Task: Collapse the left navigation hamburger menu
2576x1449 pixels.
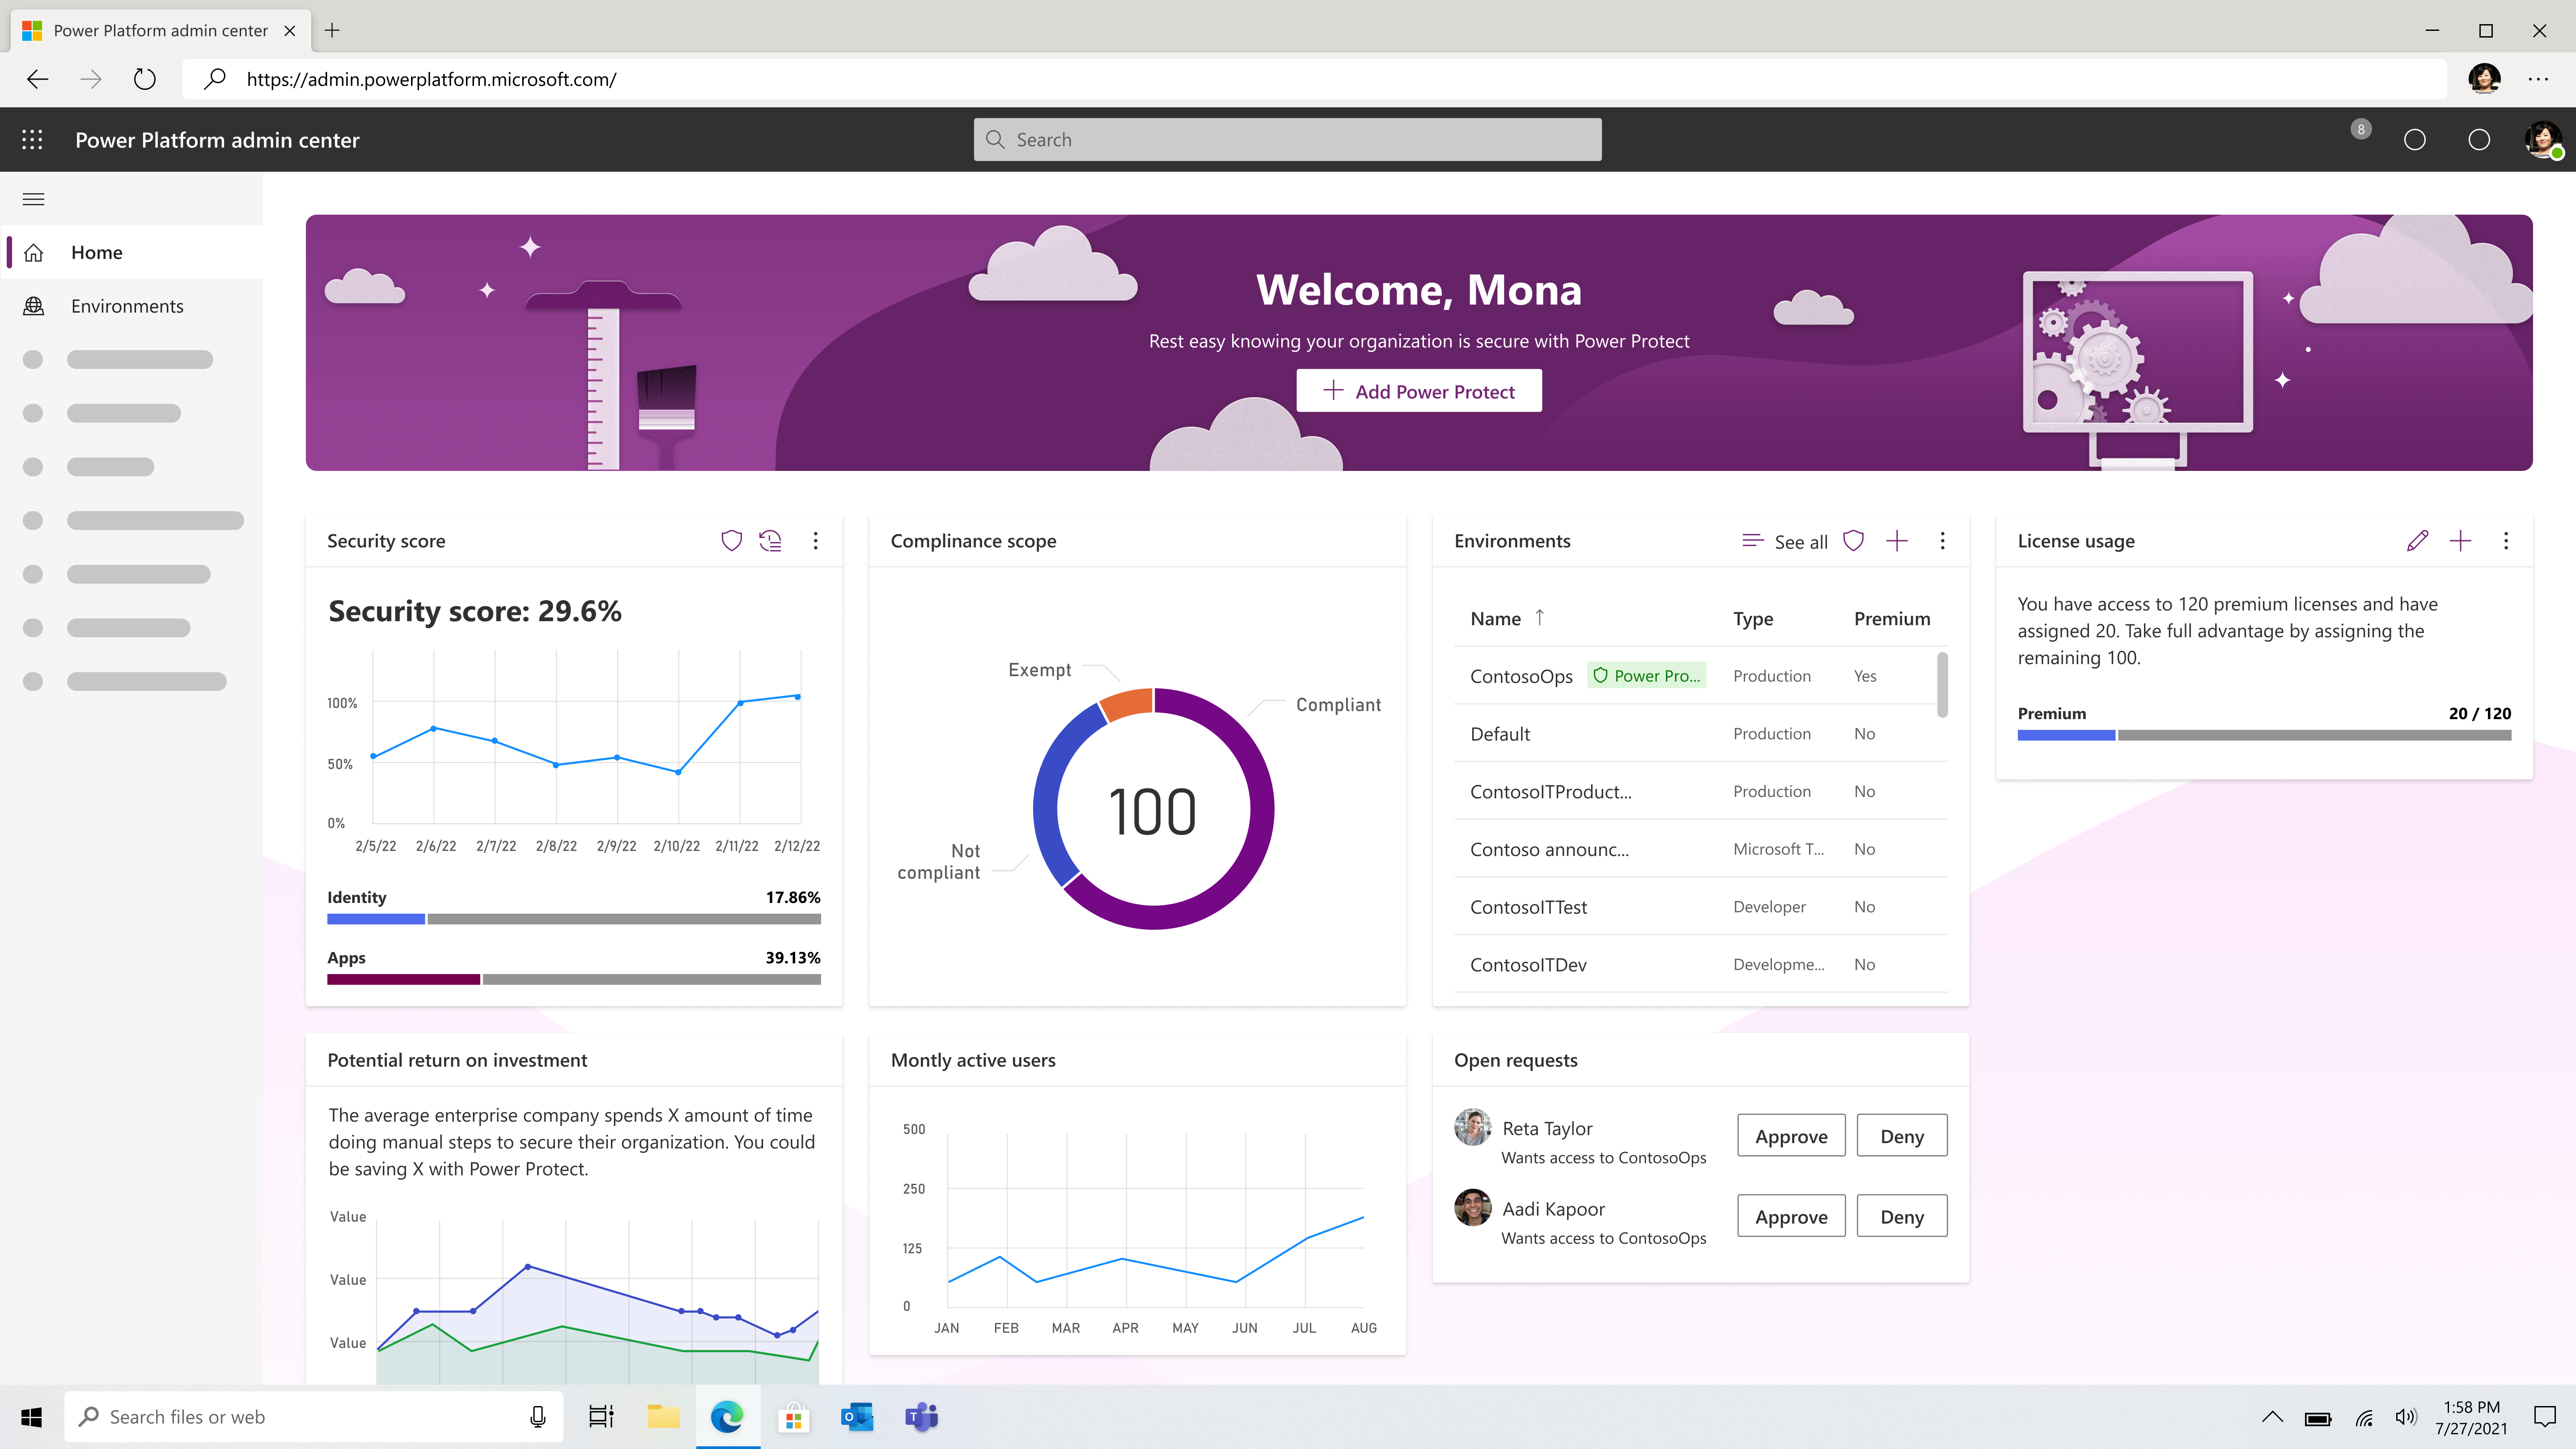Action: [x=33, y=199]
